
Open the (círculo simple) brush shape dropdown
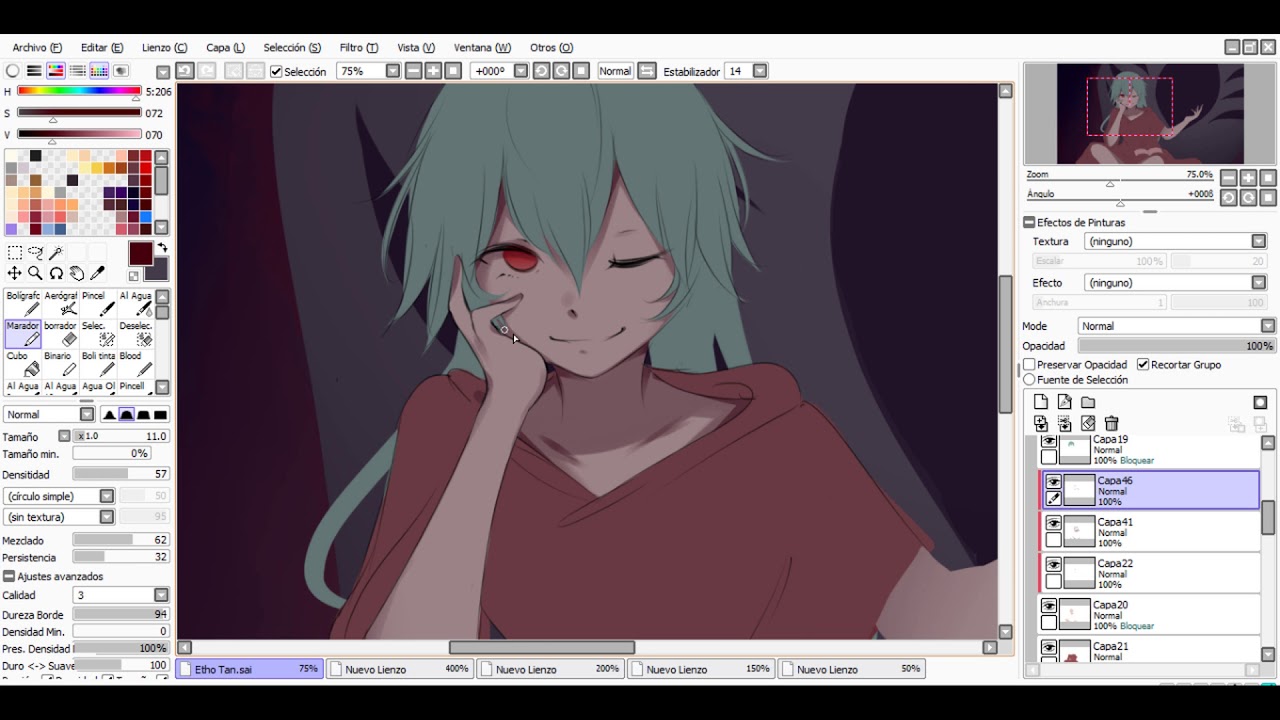click(59, 496)
